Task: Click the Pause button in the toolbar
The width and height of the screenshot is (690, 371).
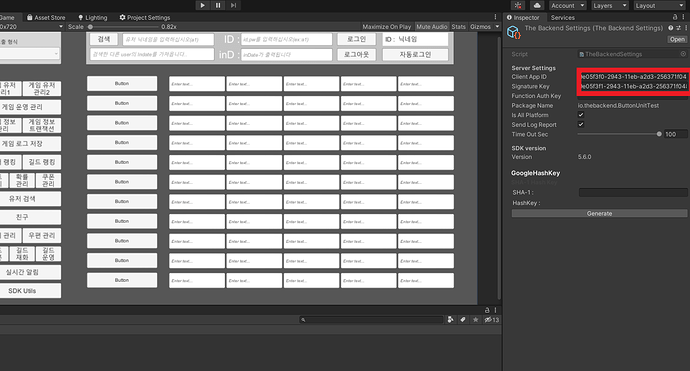Action: pos(218,5)
